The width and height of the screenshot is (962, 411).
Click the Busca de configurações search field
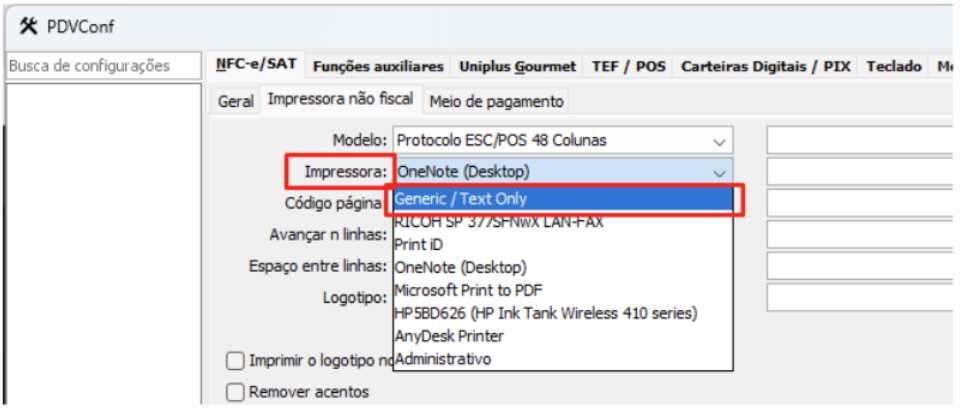(x=100, y=67)
